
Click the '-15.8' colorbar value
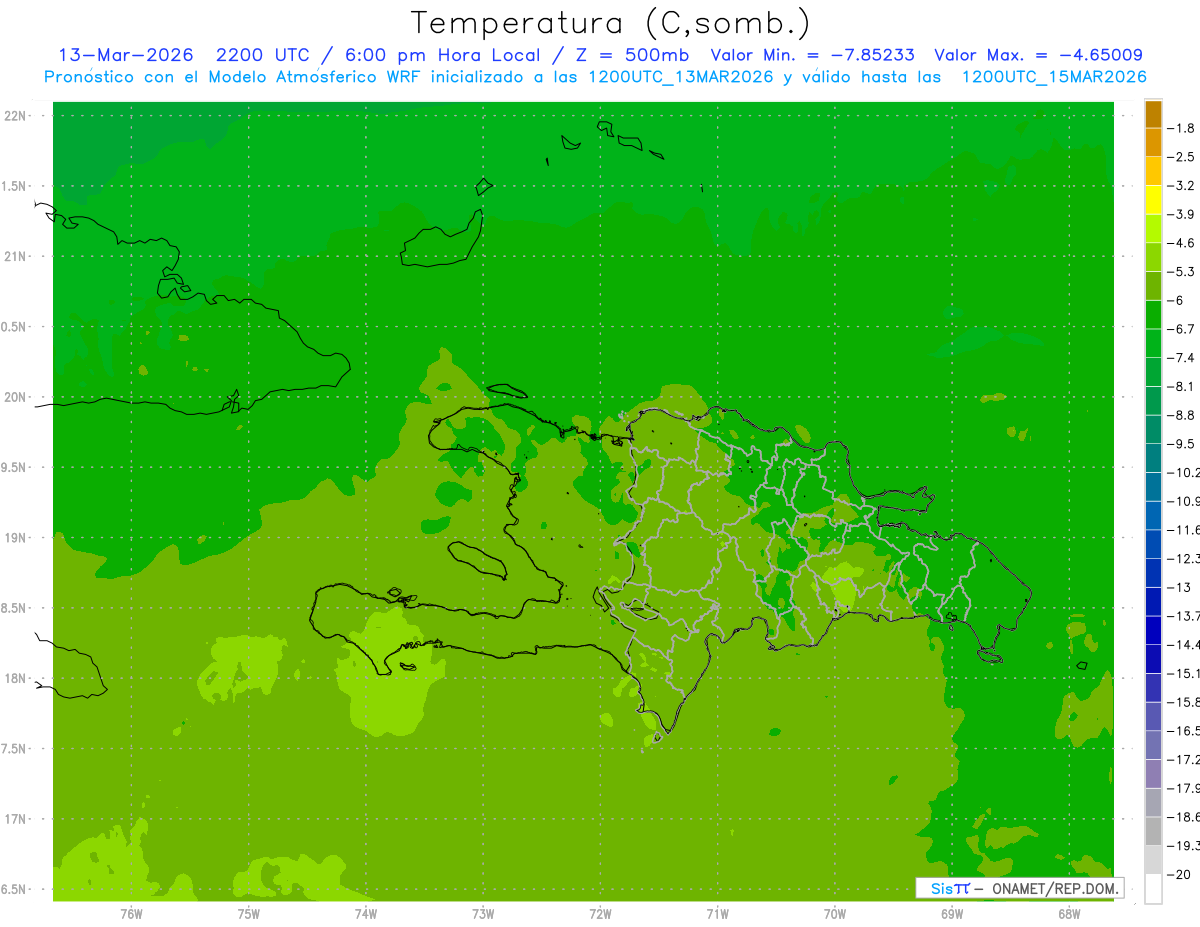[x=1183, y=702]
